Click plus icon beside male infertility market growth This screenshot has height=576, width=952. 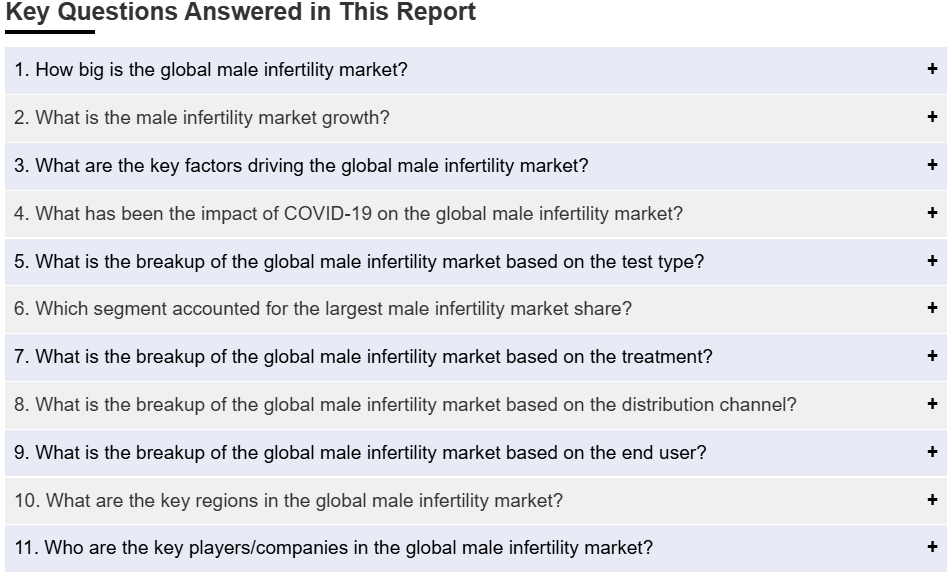tap(932, 117)
